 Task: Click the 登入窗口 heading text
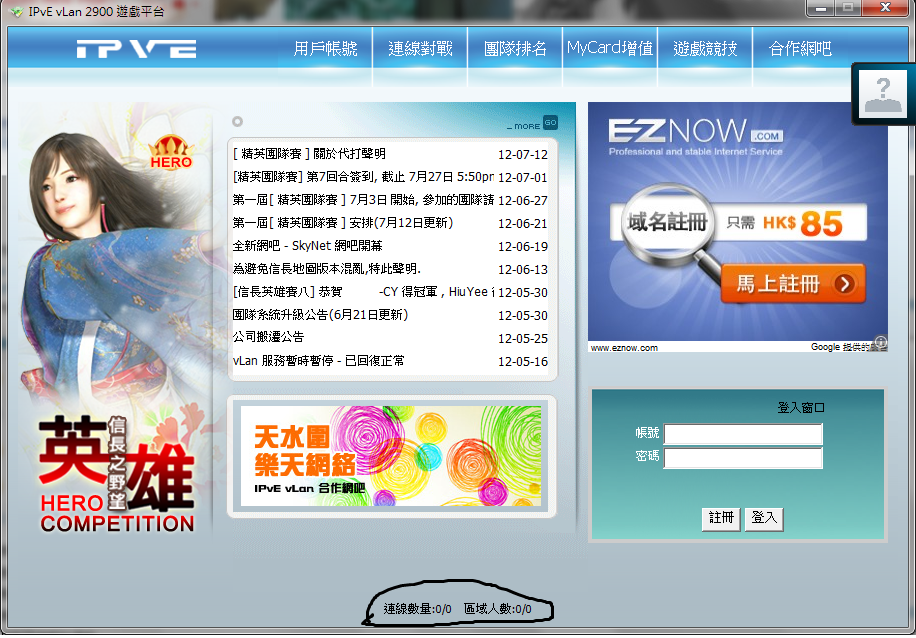[x=800, y=408]
